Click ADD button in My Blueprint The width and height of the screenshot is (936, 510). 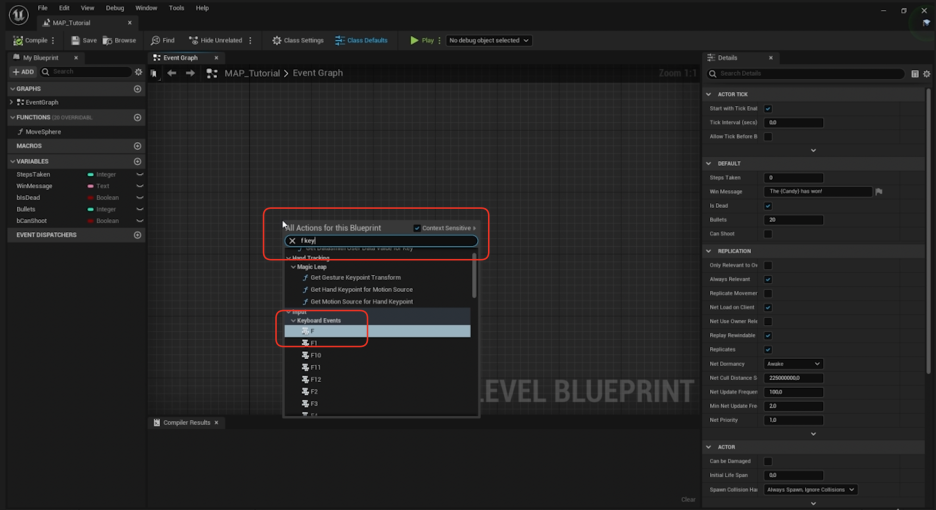(x=23, y=72)
